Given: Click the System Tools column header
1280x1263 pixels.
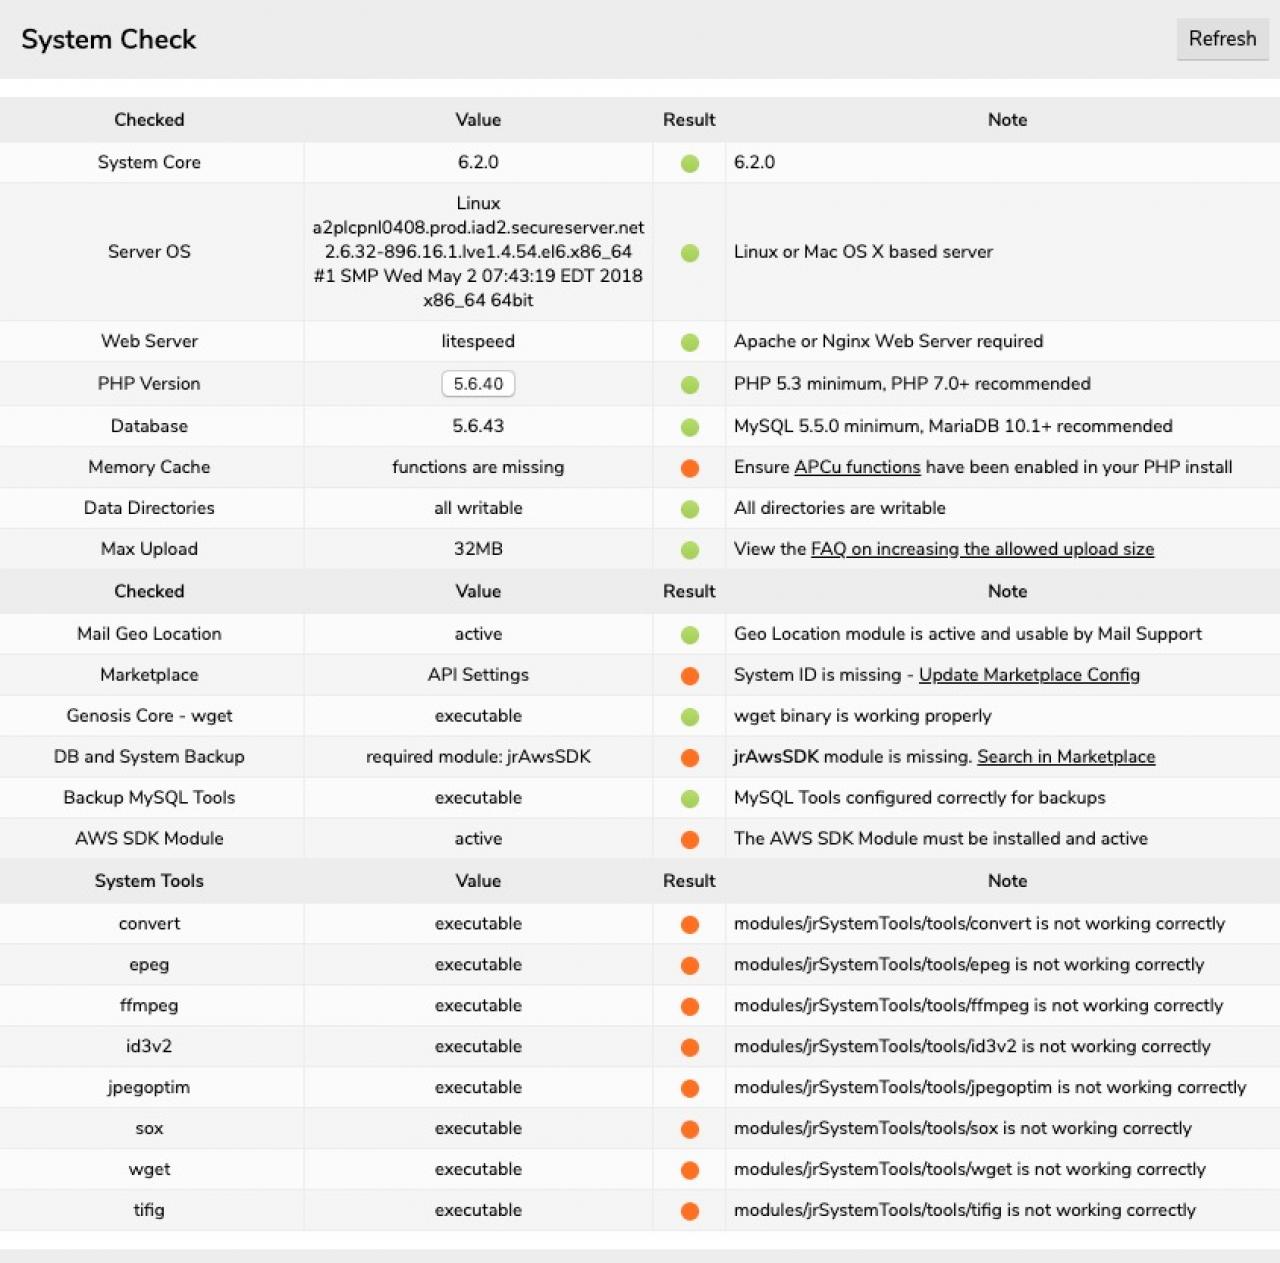Looking at the screenshot, I should point(149,881).
